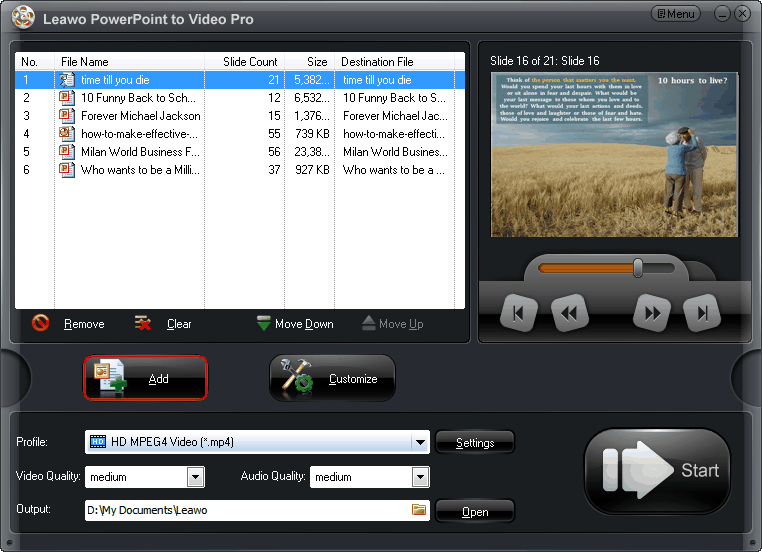762x552 pixels.
Task: Select row 'Milan World Business F...'
Action: click(240, 152)
